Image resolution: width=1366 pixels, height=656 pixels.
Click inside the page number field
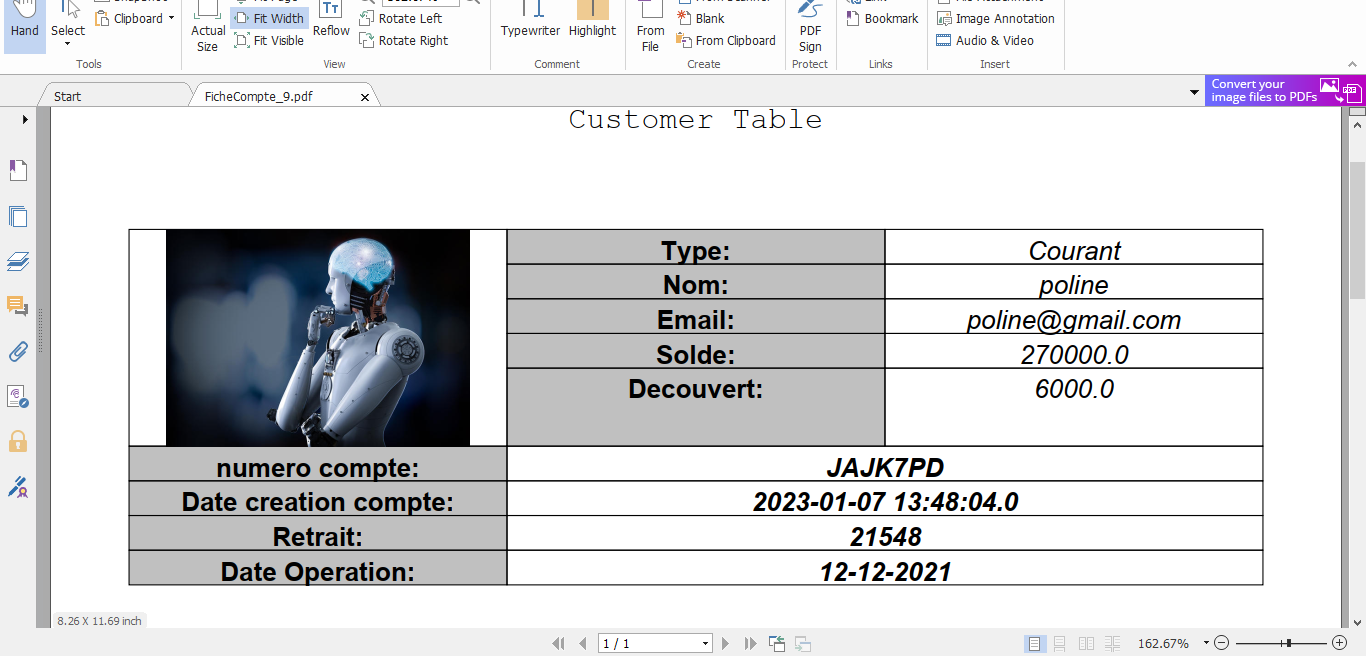click(650, 643)
